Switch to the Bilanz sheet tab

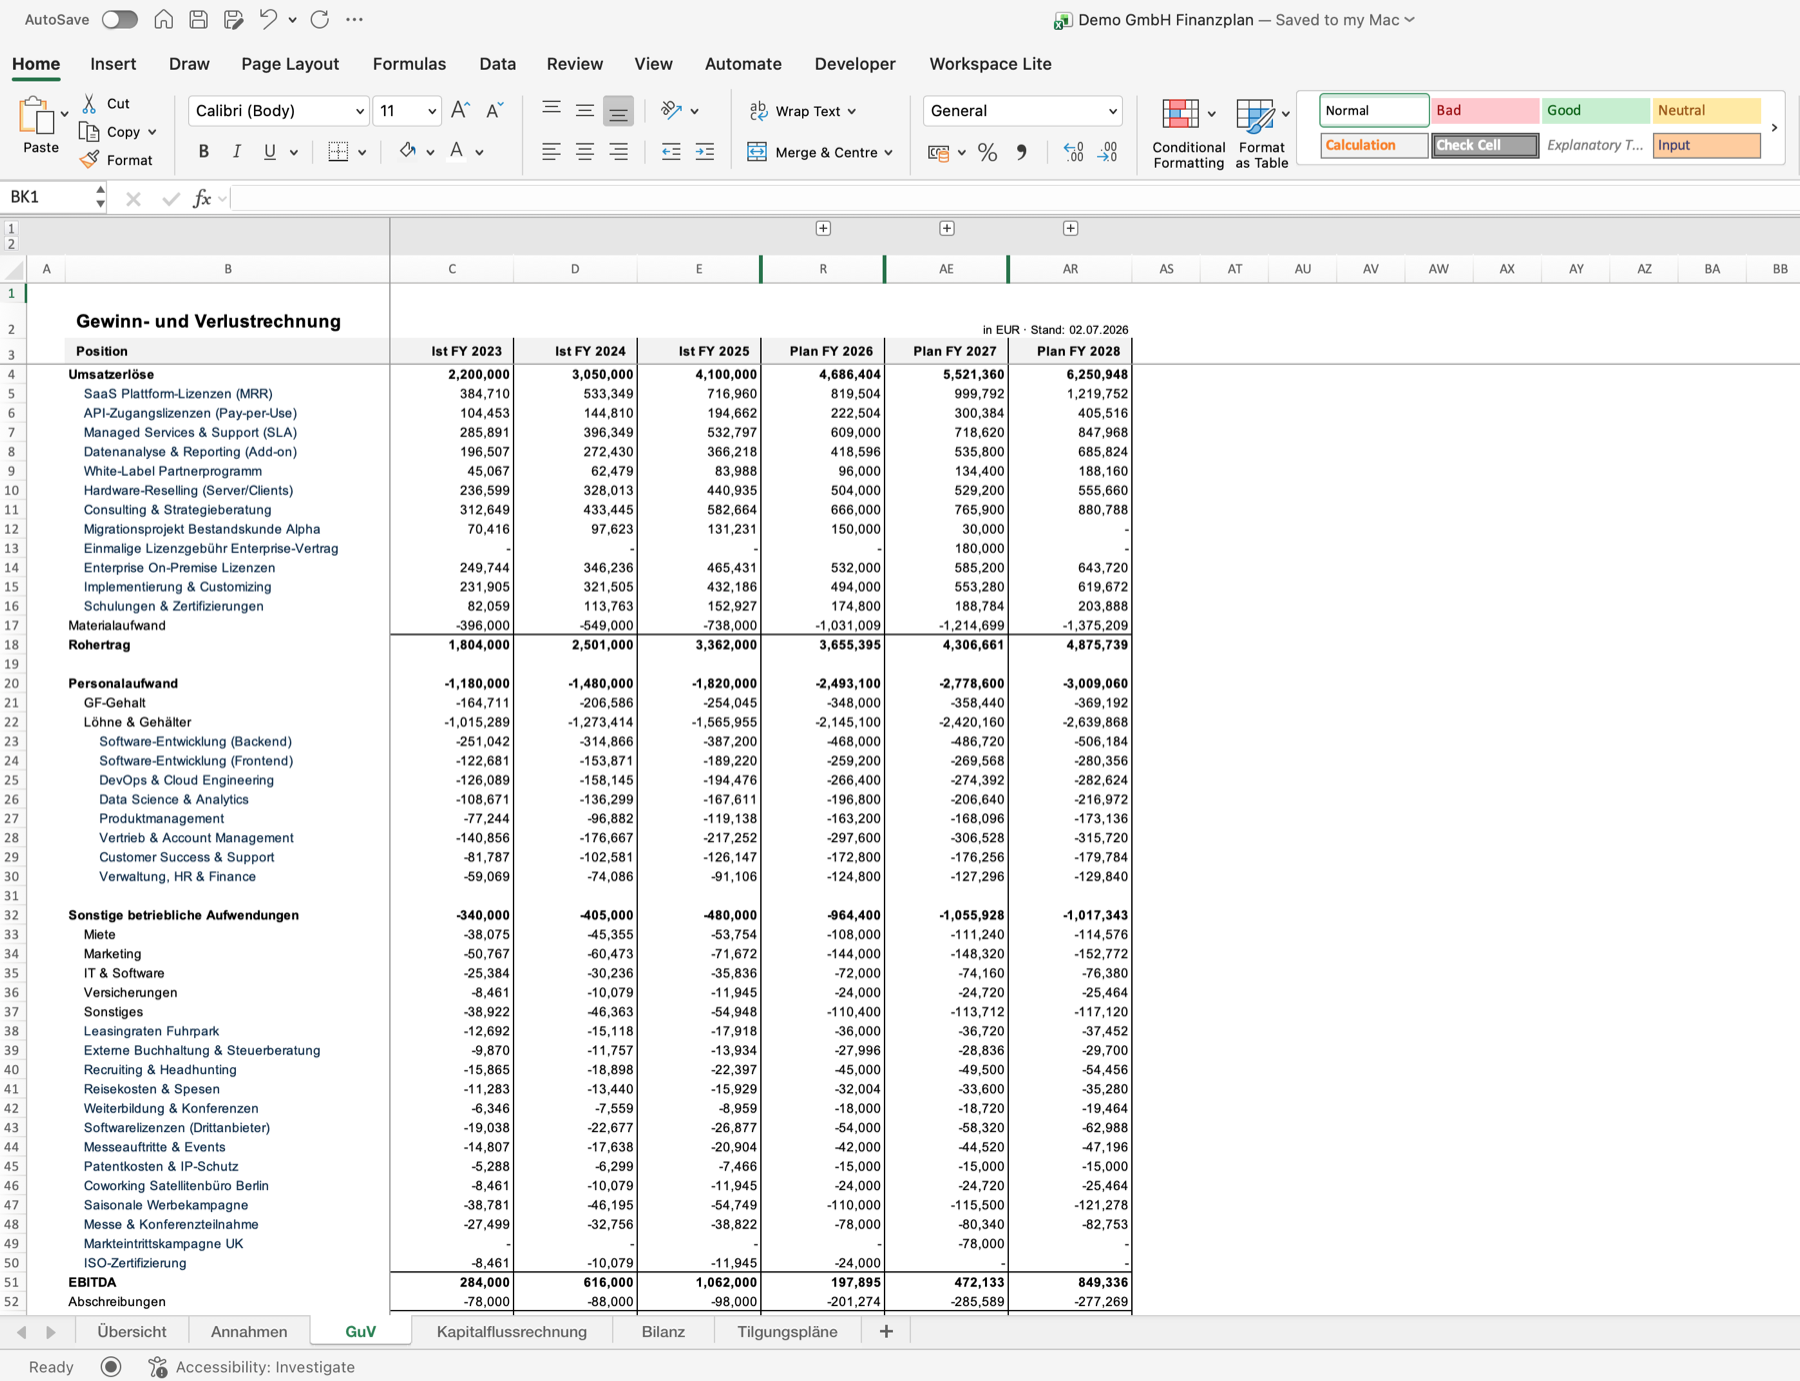663,1332
